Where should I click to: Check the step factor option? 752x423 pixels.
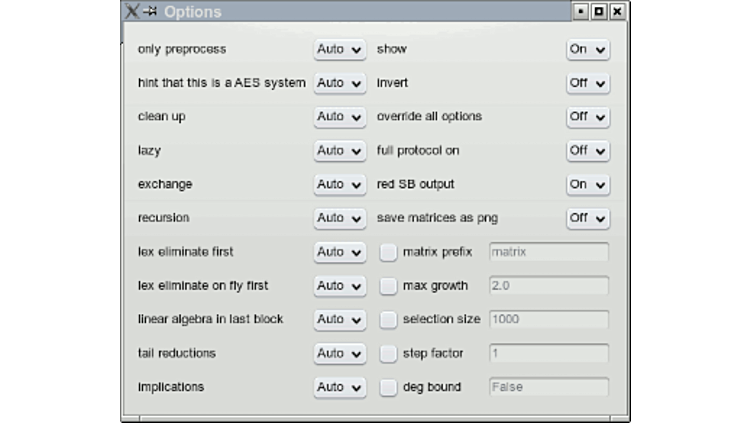click(x=388, y=354)
